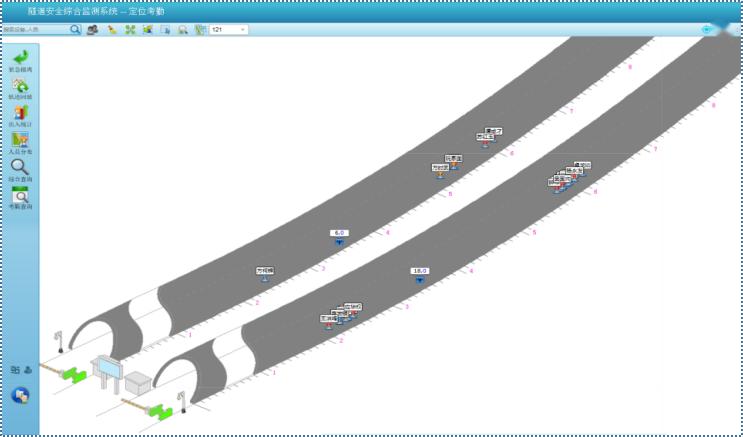This screenshot has width=743, height=437.
Task: Click the green barrier gate at the lower tunnel entrance
Action: 160,412
